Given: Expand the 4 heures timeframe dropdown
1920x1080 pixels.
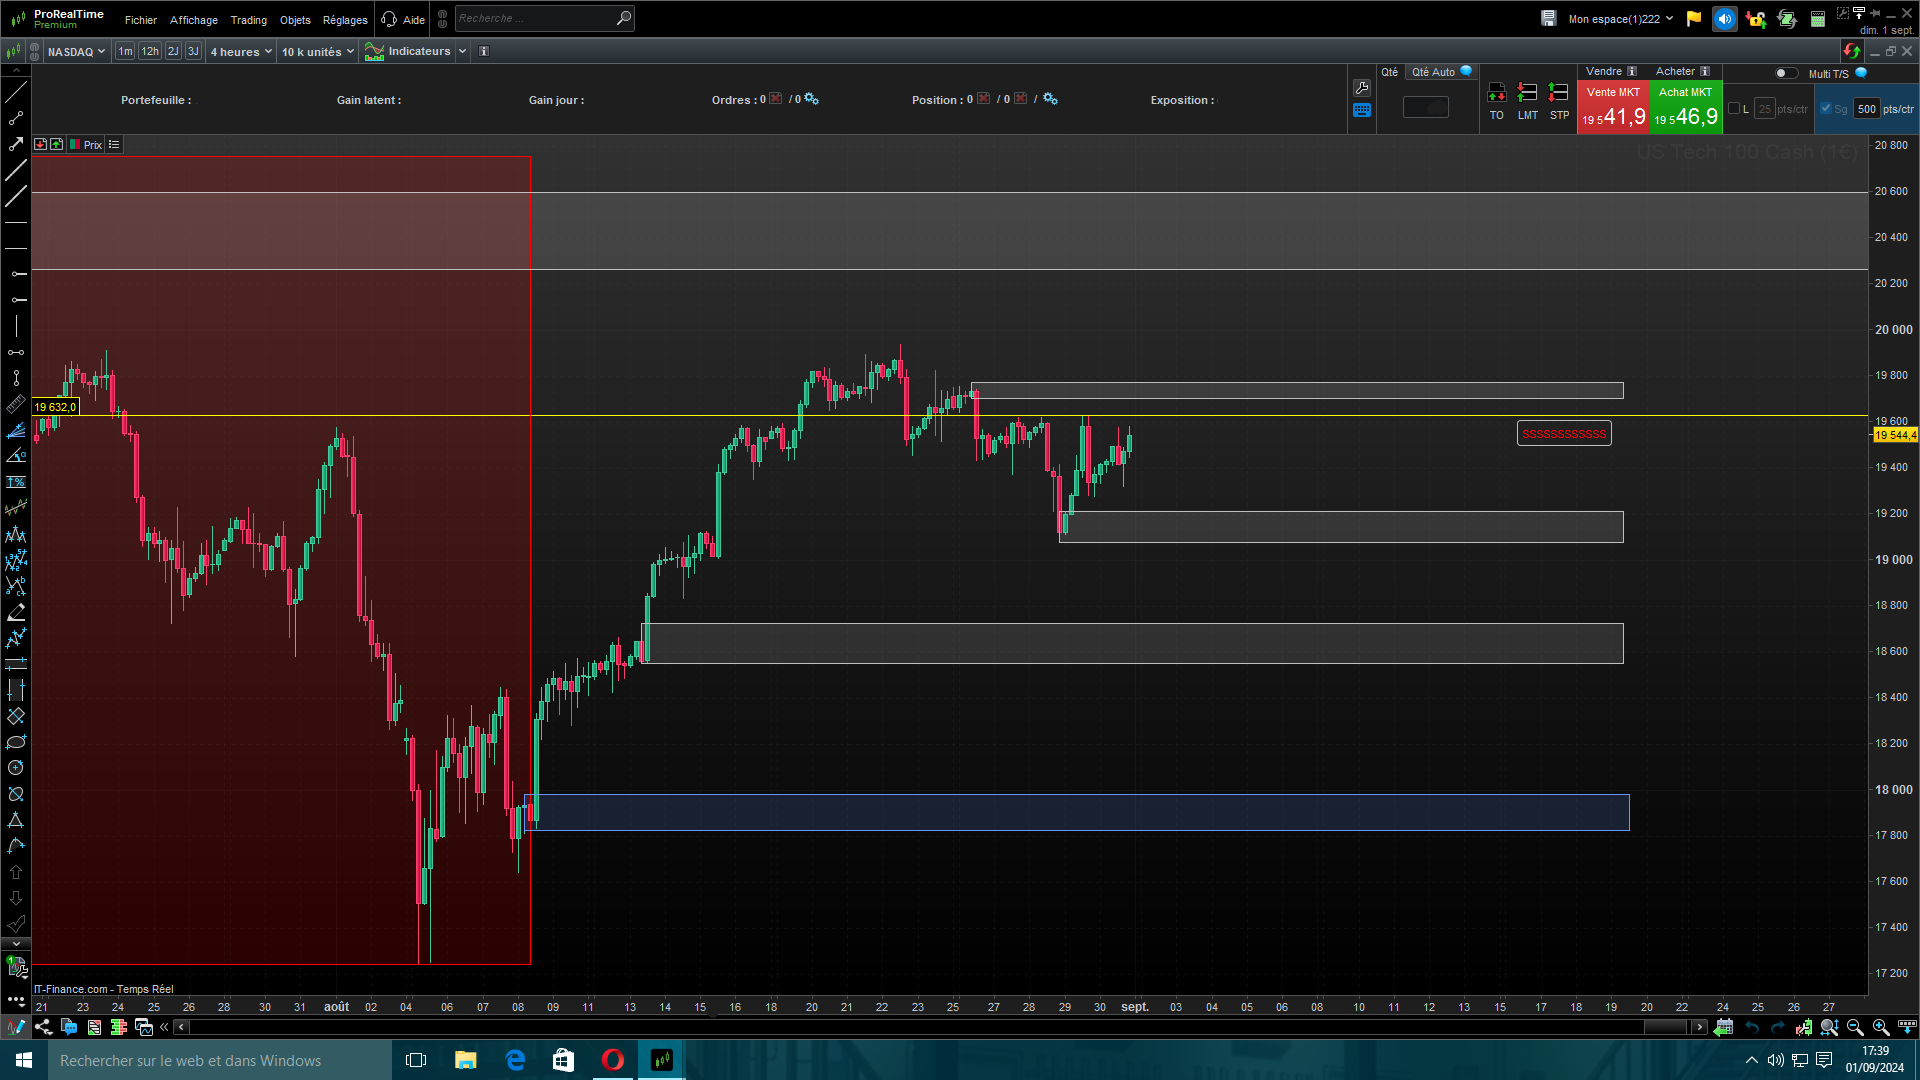Looking at the screenshot, I should [x=241, y=51].
